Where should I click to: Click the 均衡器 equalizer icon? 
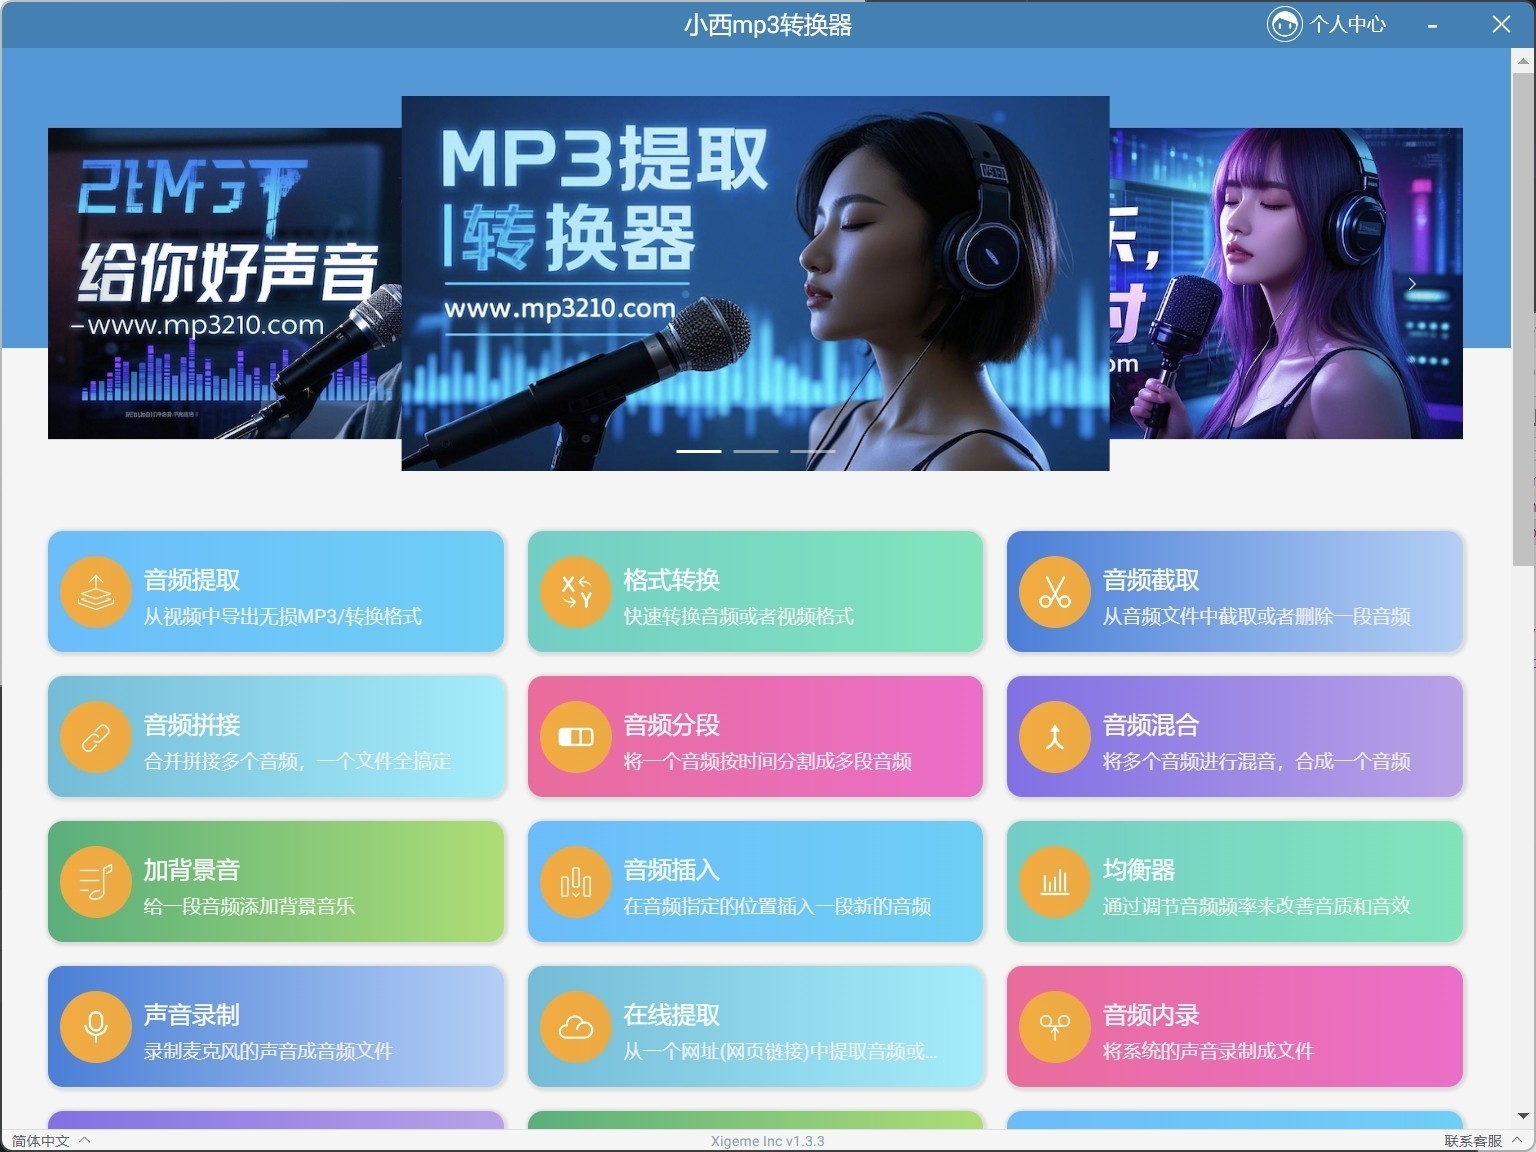[x=1055, y=882]
